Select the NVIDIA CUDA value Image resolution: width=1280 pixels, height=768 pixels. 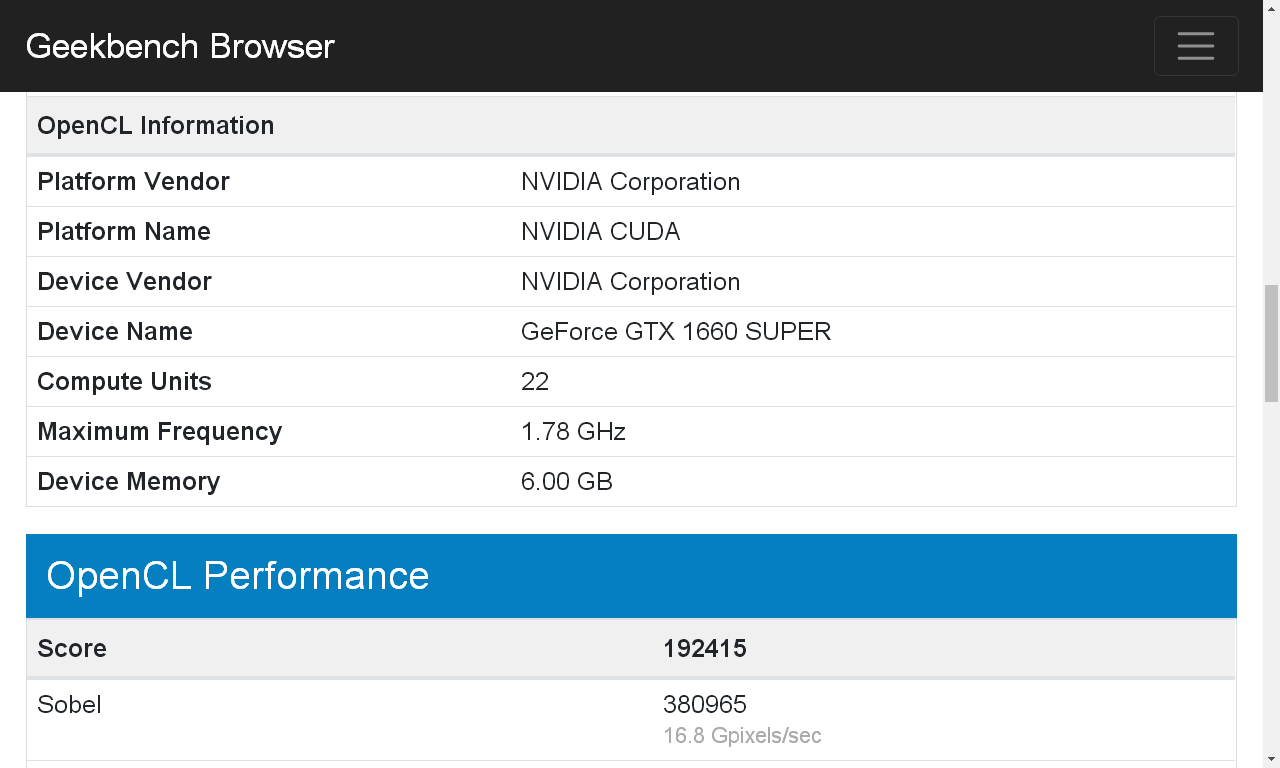tap(600, 231)
